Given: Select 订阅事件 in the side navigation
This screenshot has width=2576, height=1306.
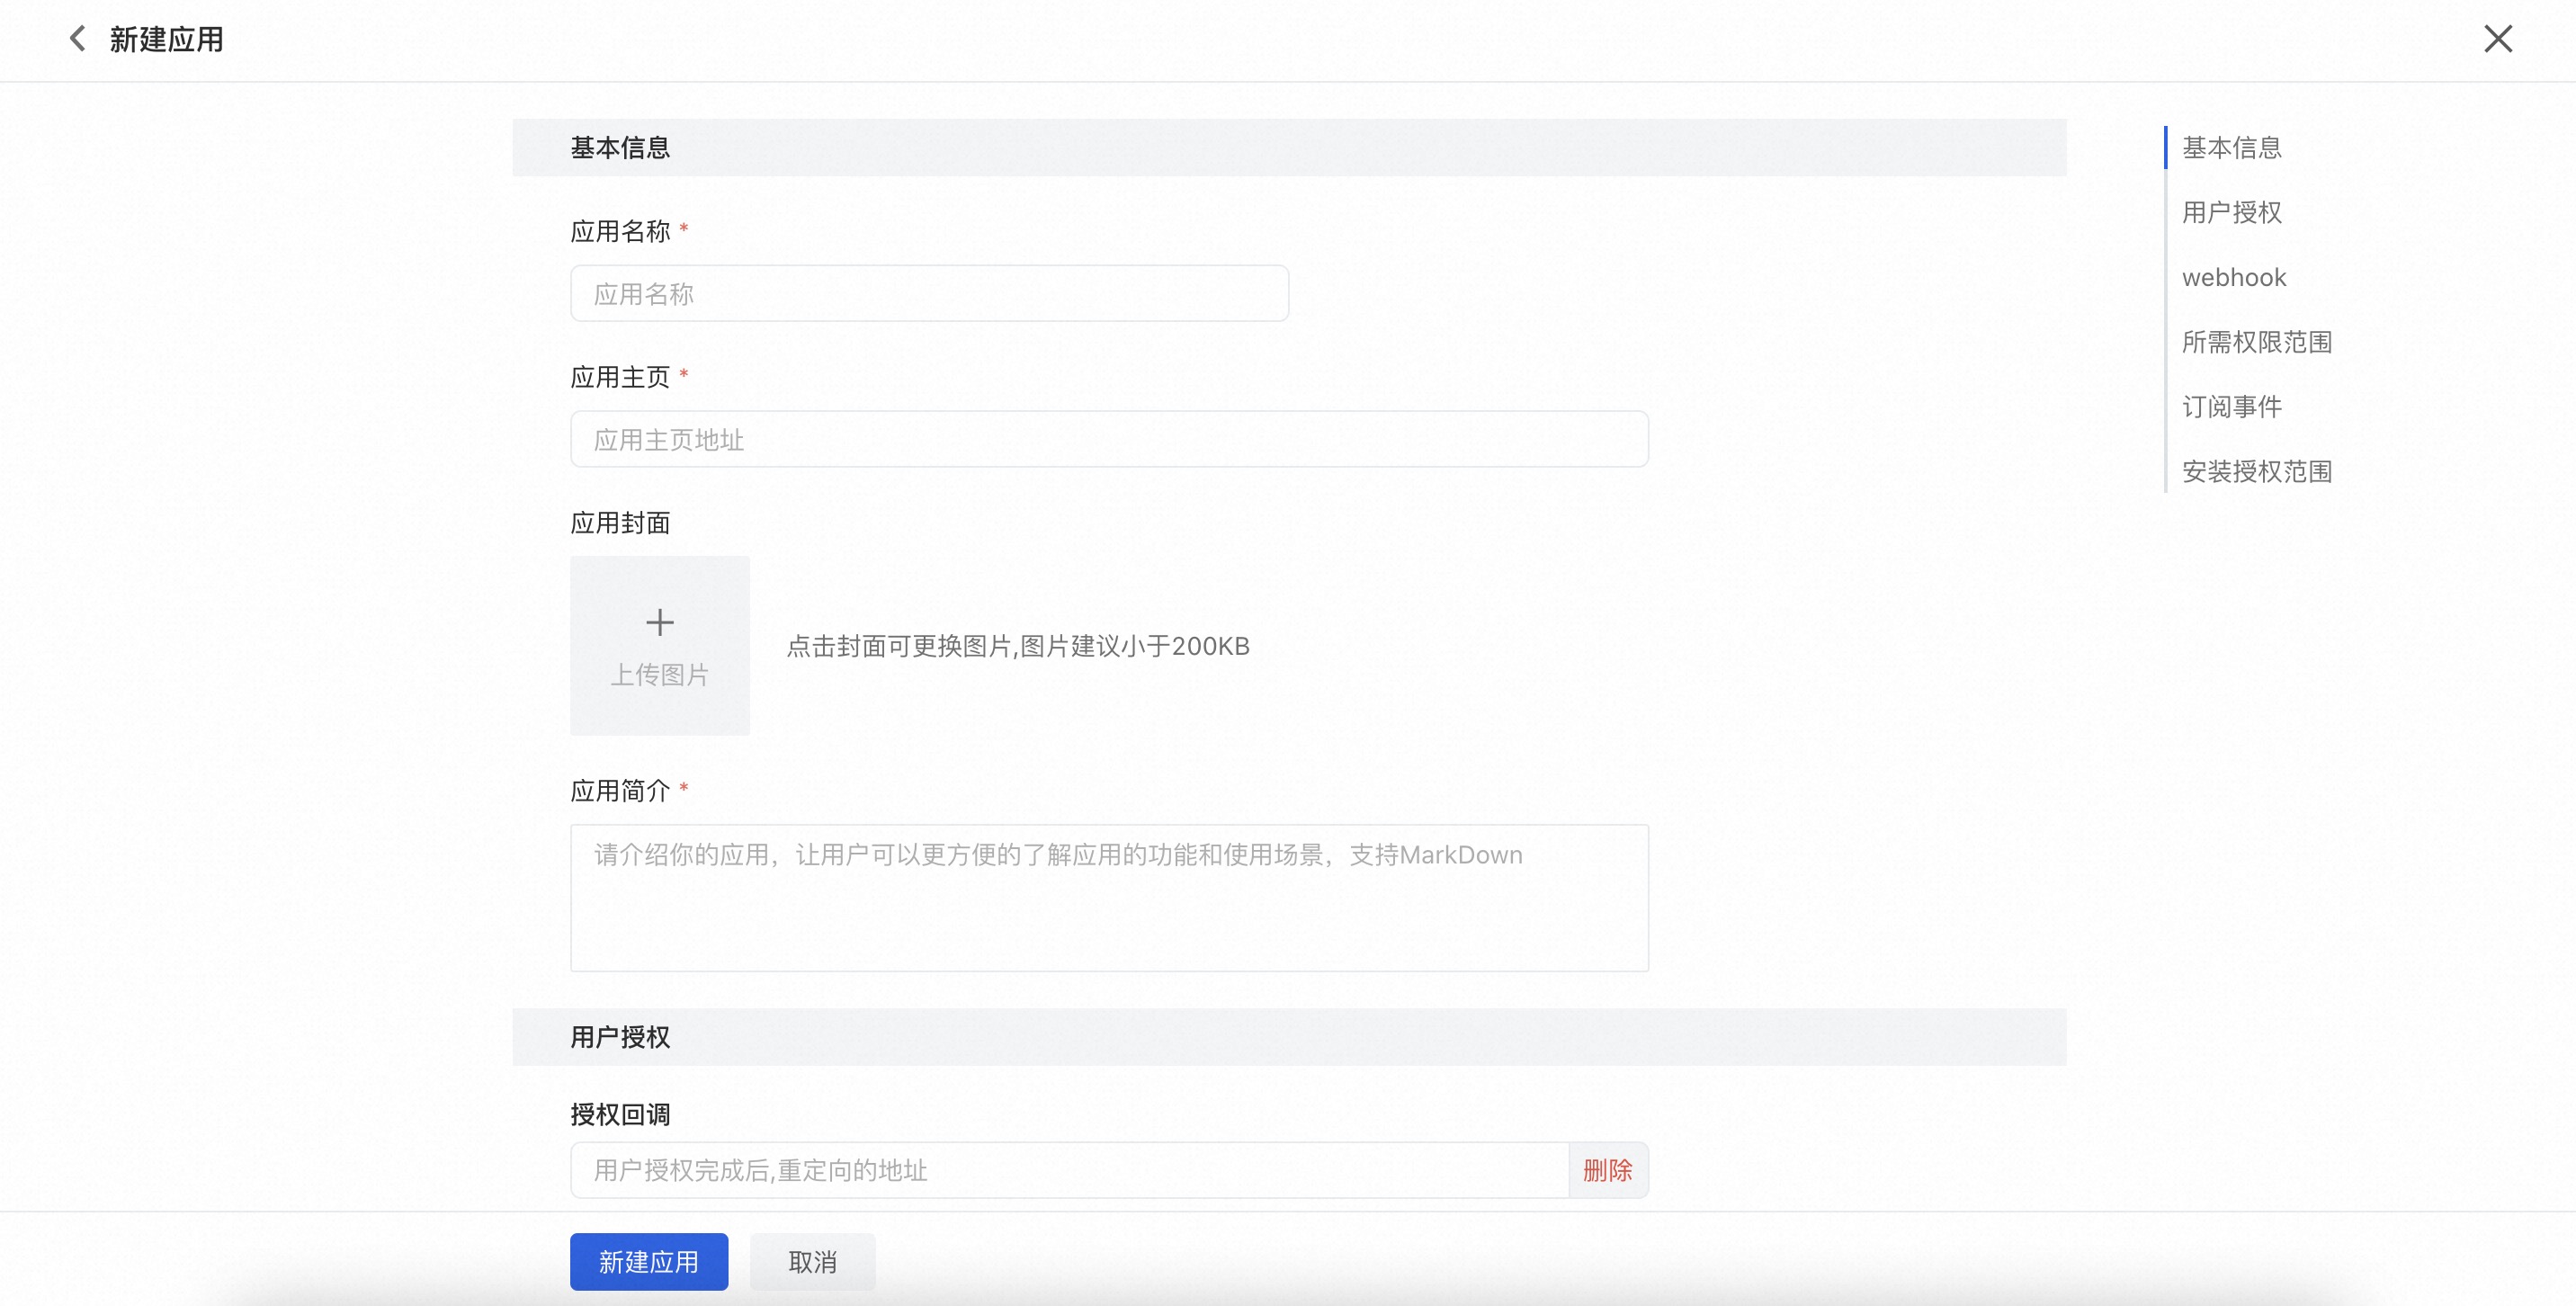Looking at the screenshot, I should [2231, 407].
